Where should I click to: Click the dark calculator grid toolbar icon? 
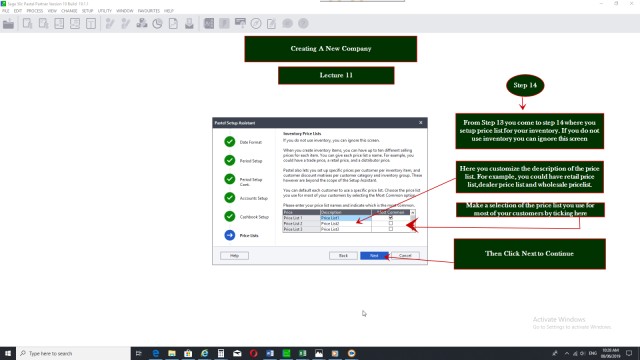click(209, 23)
